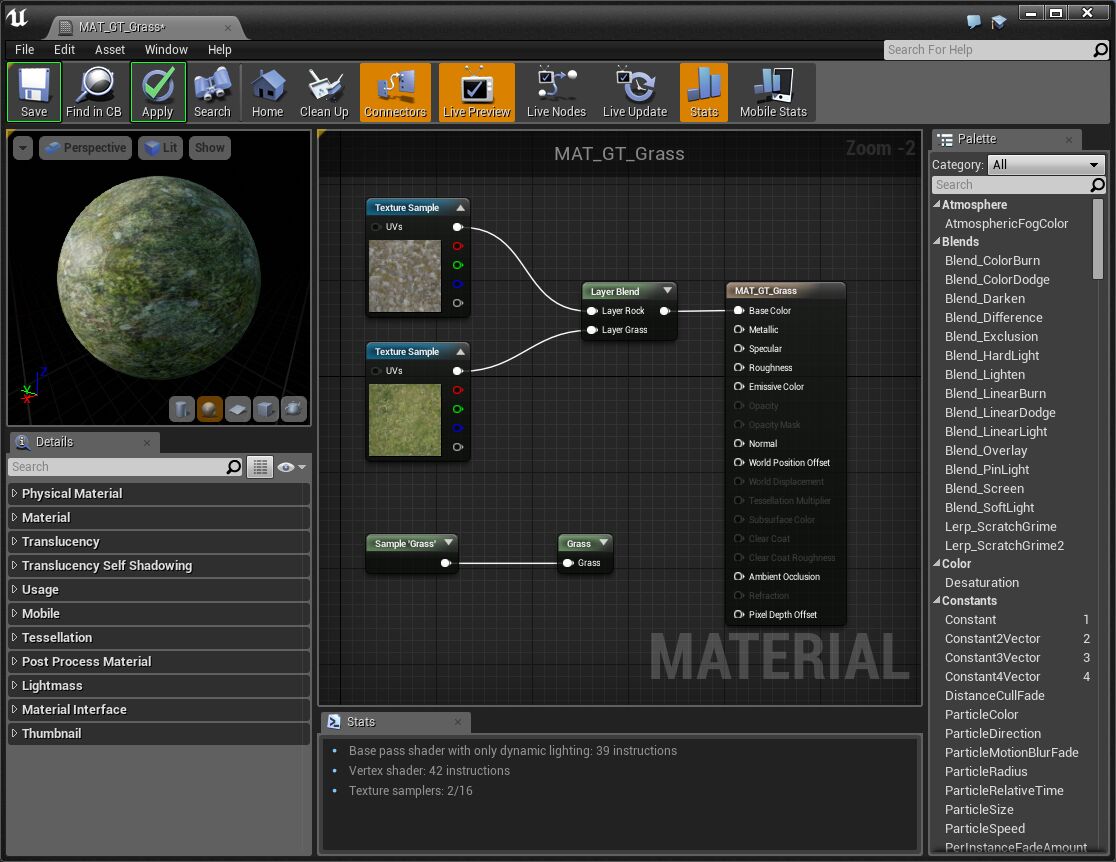The width and height of the screenshot is (1116, 862).
Task: Set preview mesh to plane shape
Action: [238, 408]
